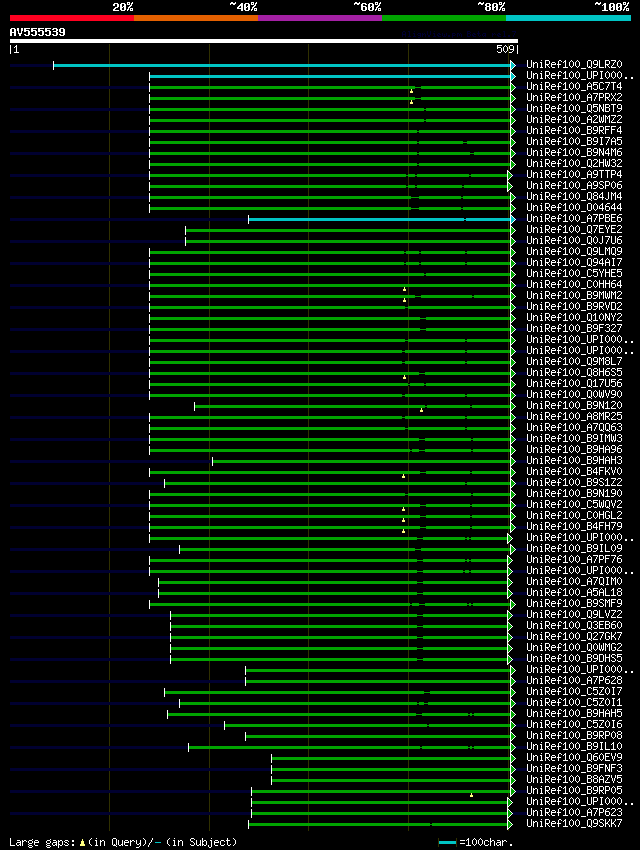
Task: Select the UniRef100_B9RFF4 label
Action: [x=574, y=131]
